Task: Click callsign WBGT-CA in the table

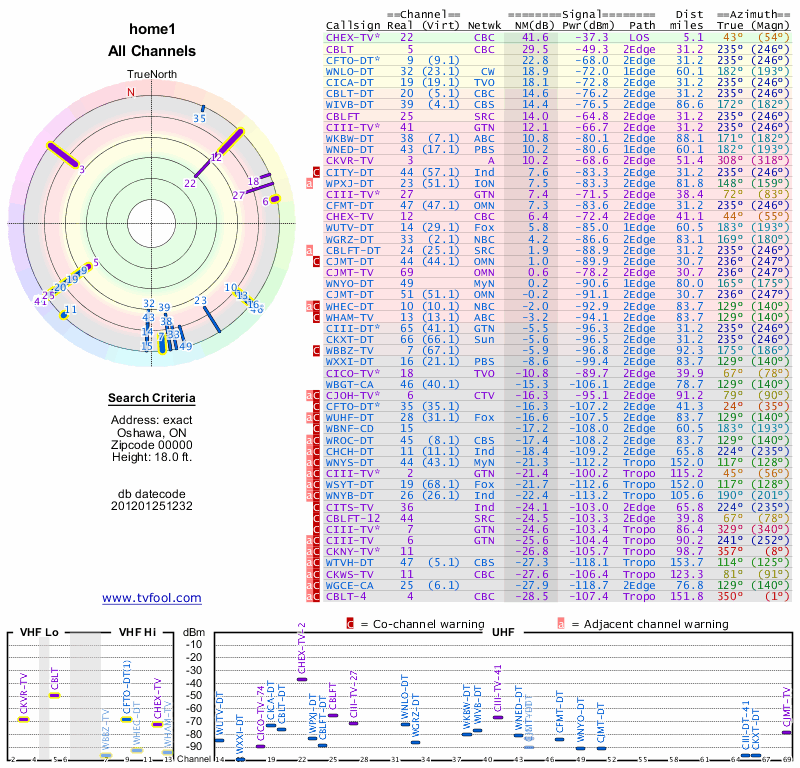Action: 350,384
